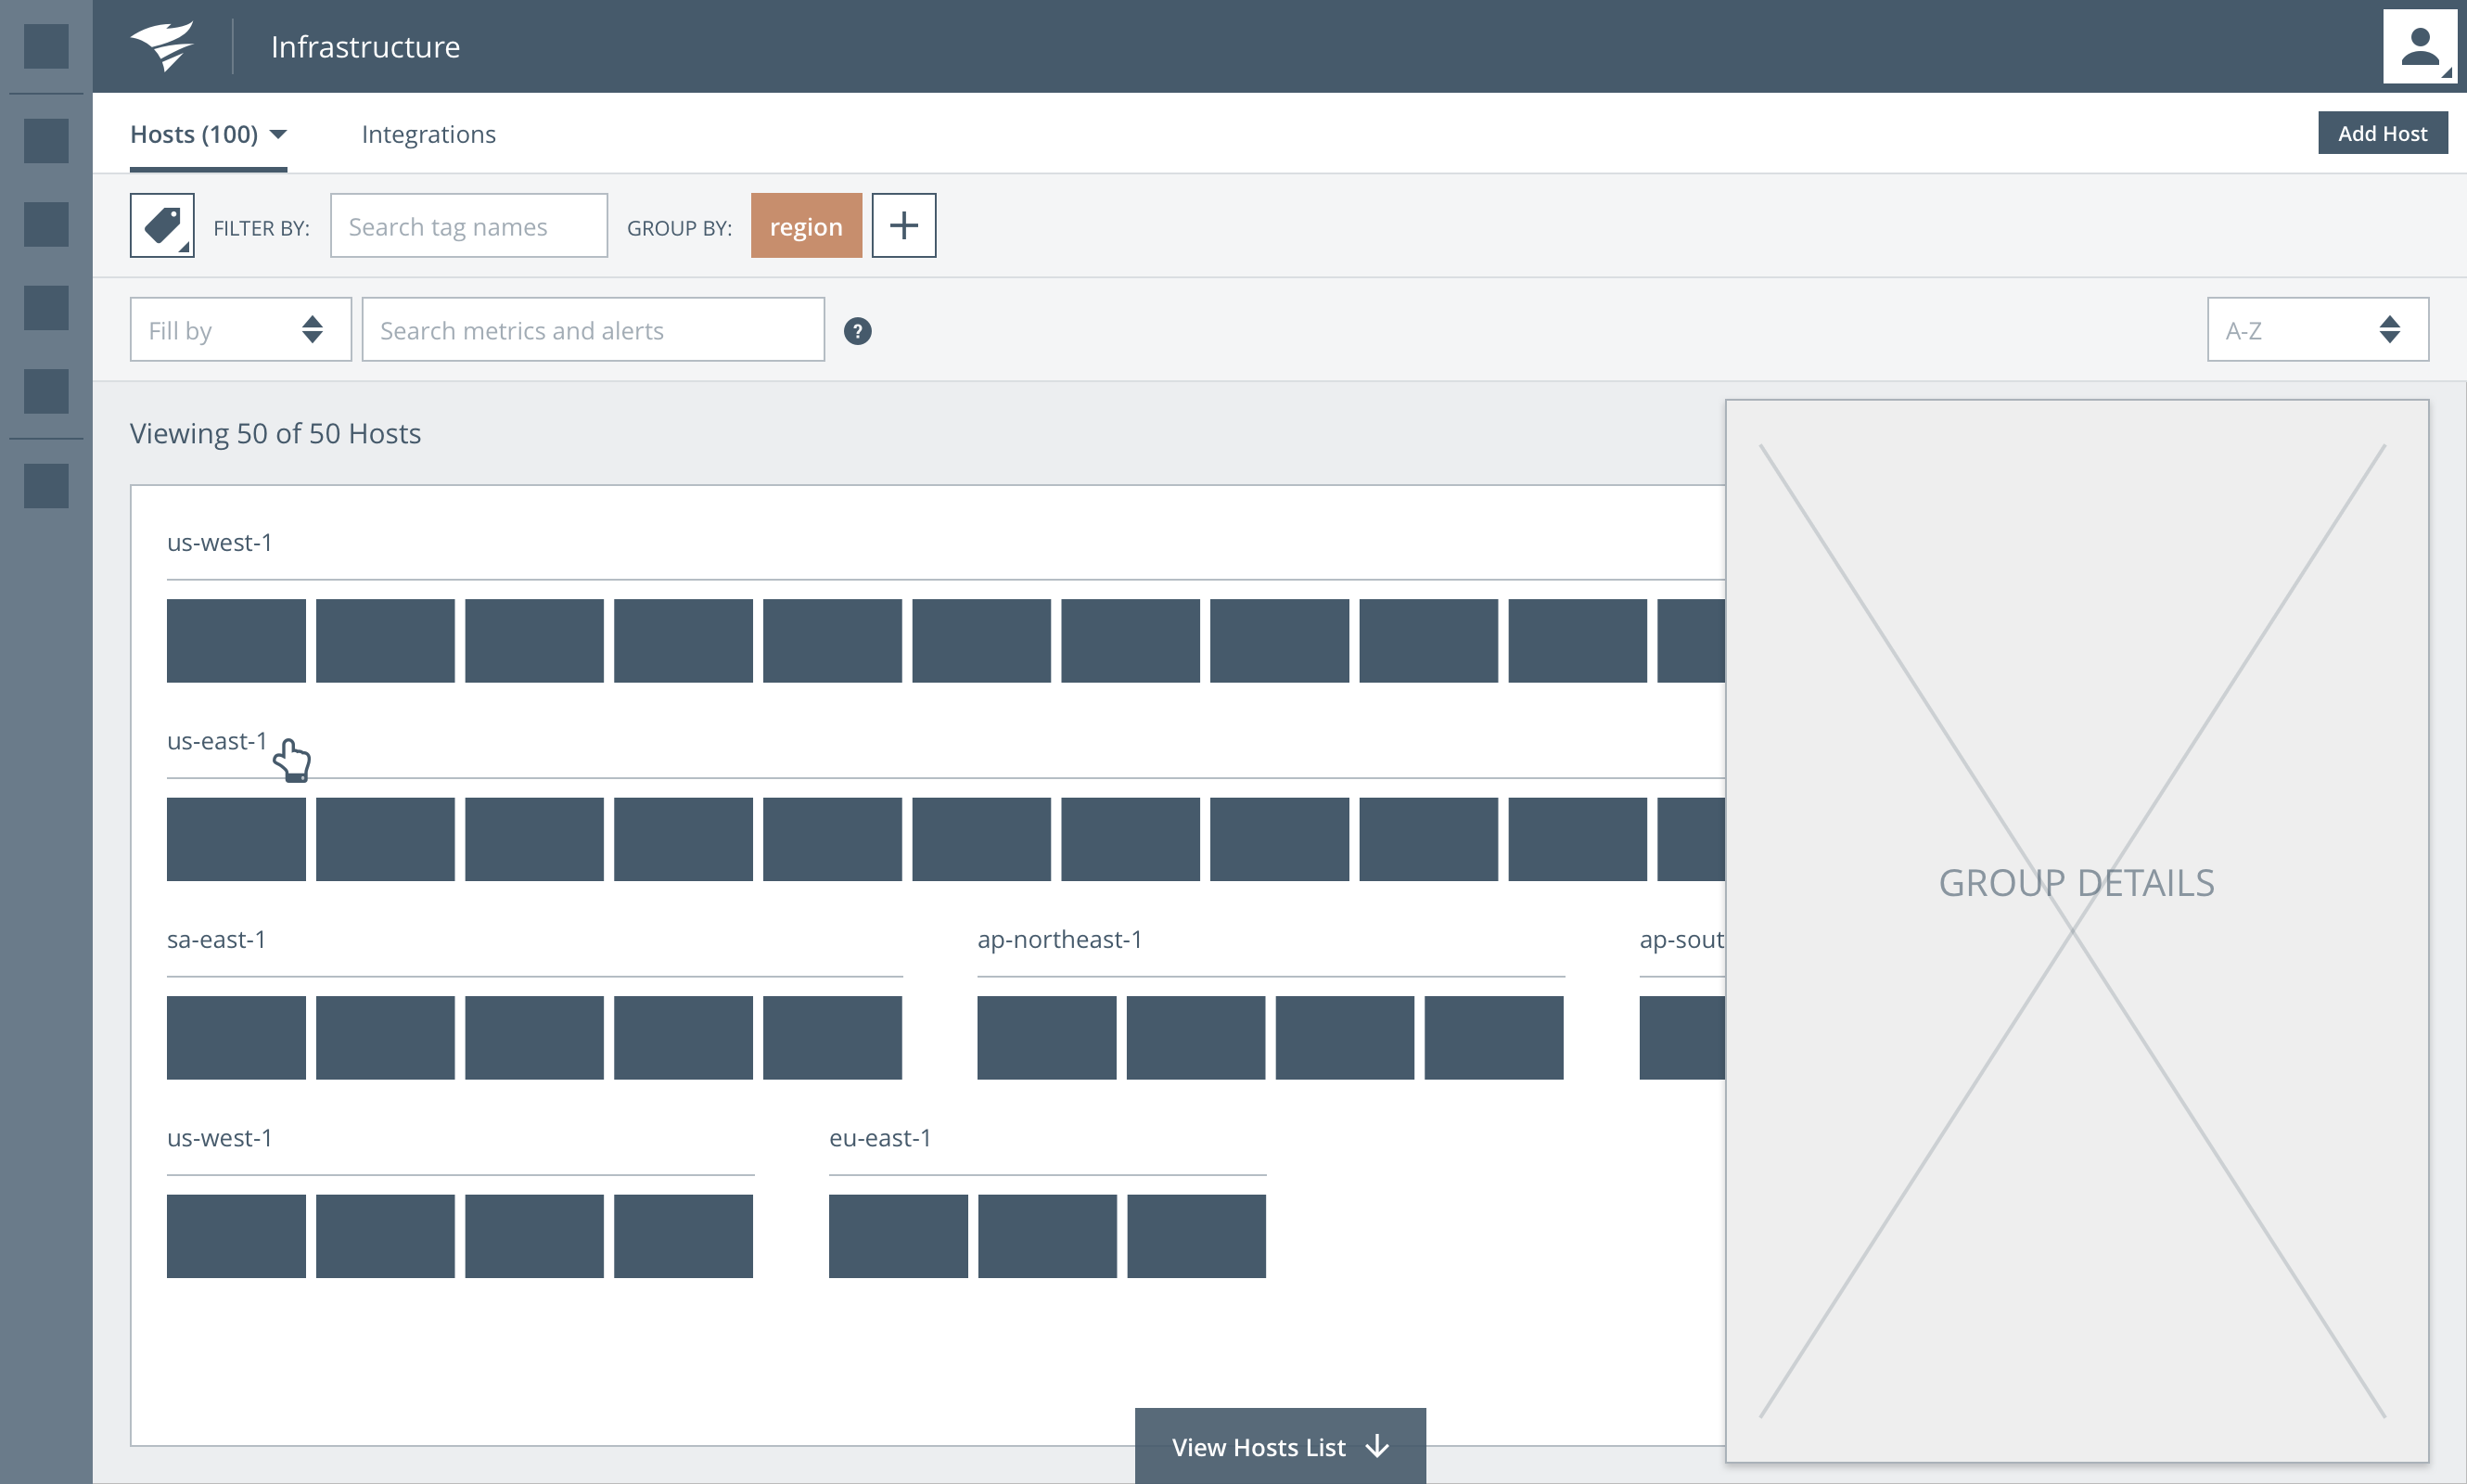The width and height of the screenshot is (2467, 1484).
Task: Click the help question mark icon
Action: [857, 331]
